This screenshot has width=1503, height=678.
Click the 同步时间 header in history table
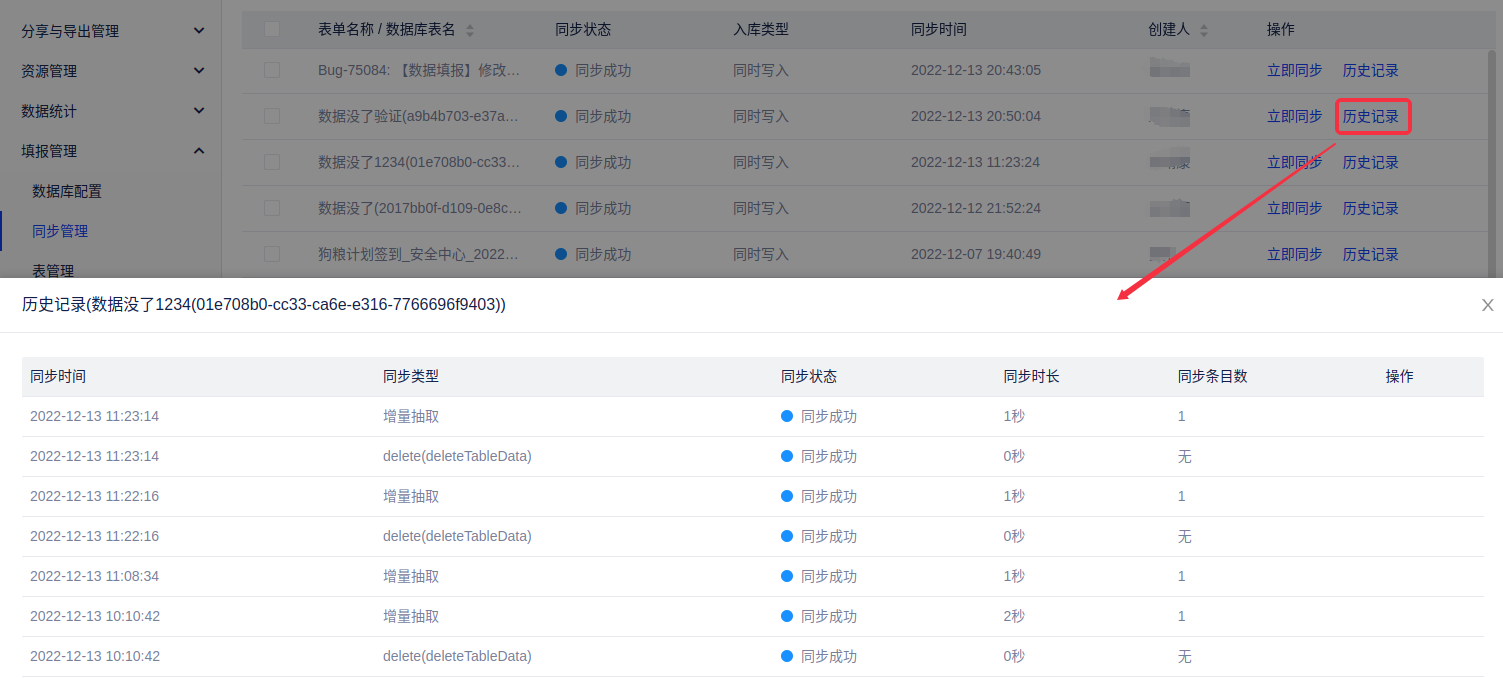tap(58, 376)
